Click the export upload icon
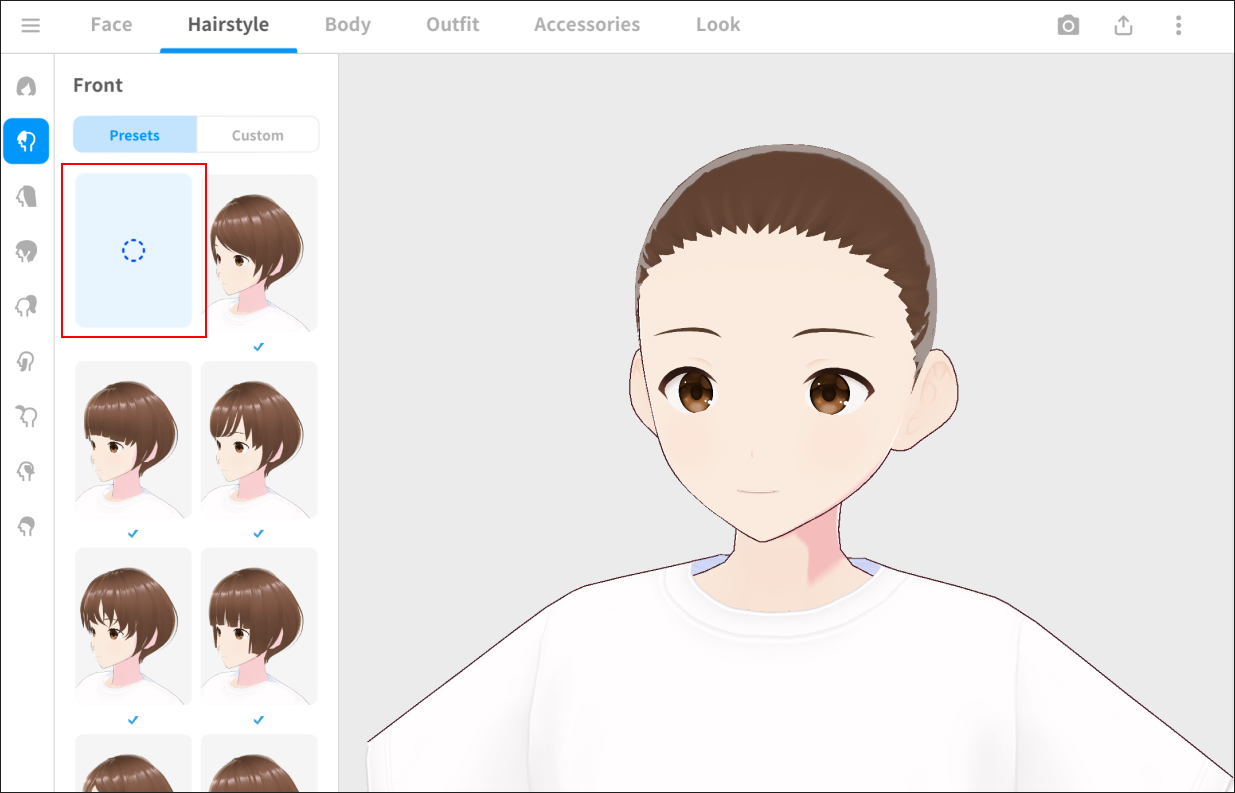Screen dimensions: 1235x793 tap(1123, 25)
